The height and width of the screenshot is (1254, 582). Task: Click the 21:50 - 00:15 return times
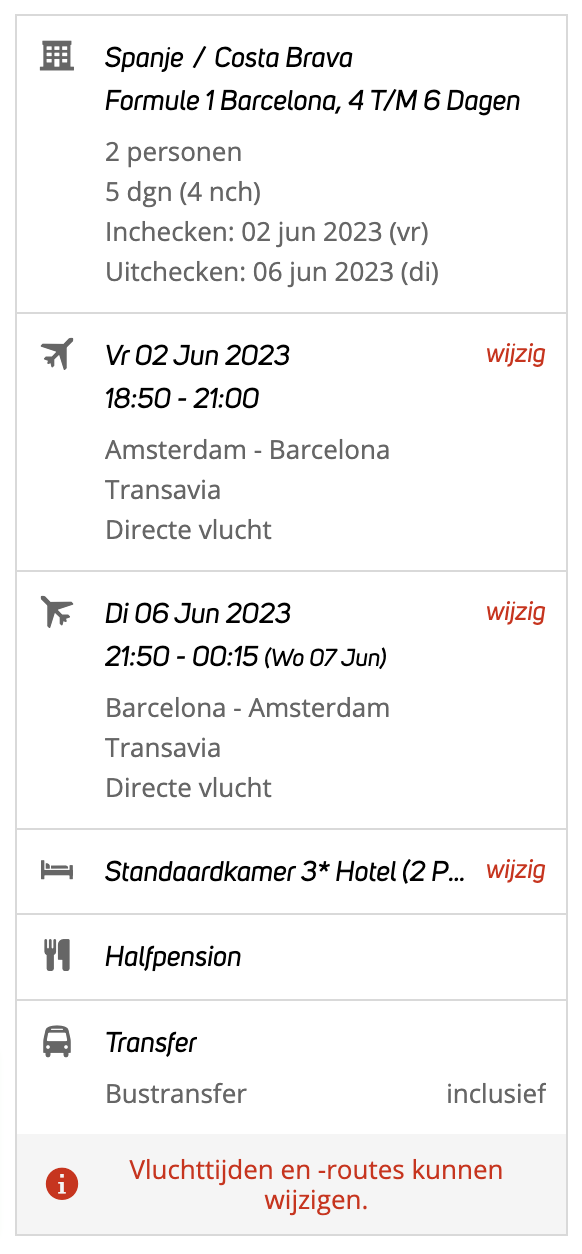pyautogui.click(x=182, y=656)
